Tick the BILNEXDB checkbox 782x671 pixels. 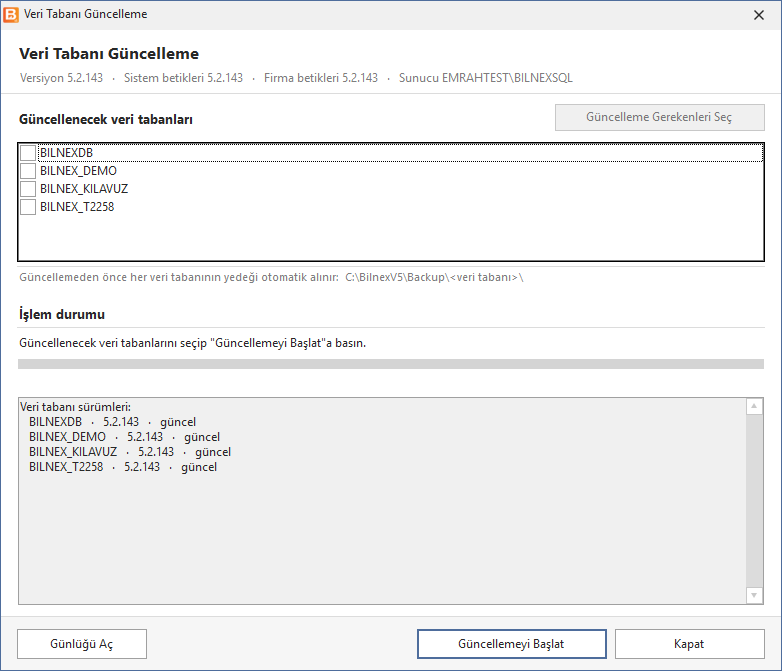(x=28, y=153)
